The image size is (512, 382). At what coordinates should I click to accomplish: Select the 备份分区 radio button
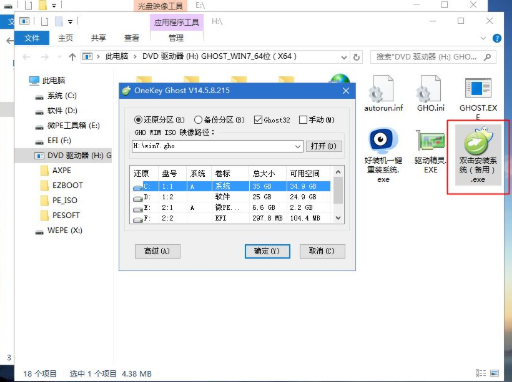(x=219, y=120)
